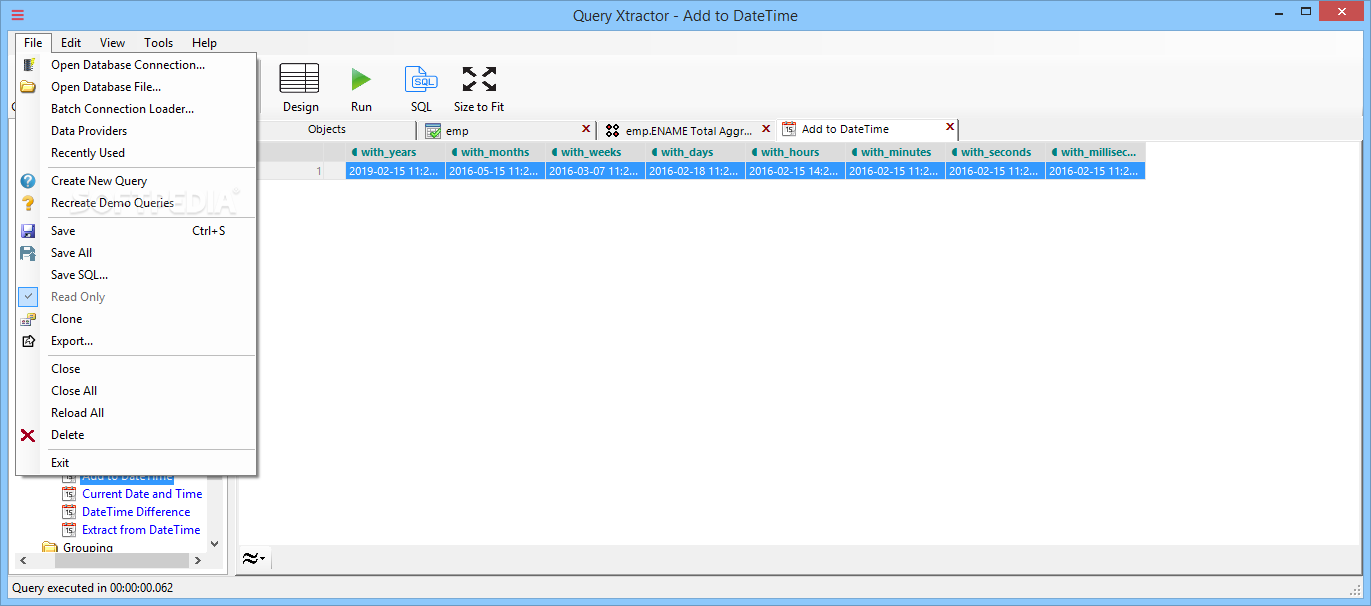Click the folder icon beside Open Database File
This screenshot has width=1371, height=606.
click(29, 87)
